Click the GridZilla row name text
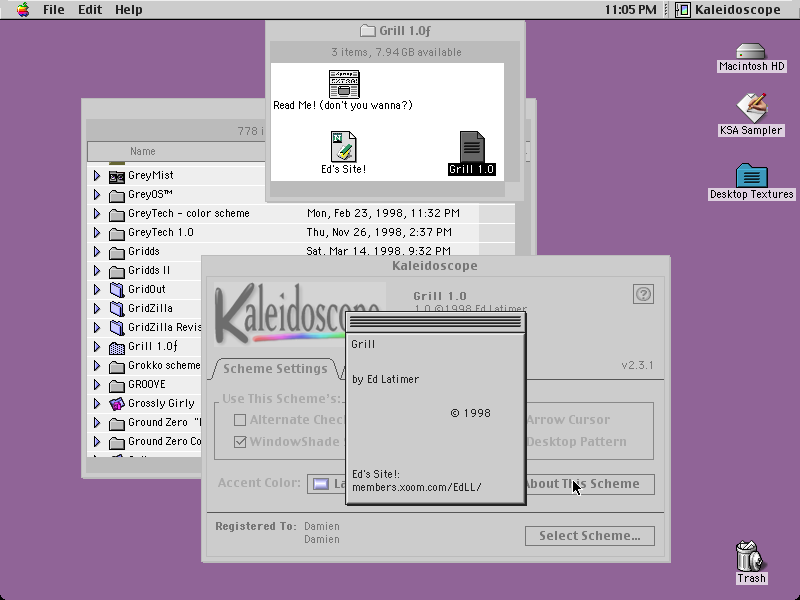Viewport: 800px width, 600px height. click(x=150, y=308)
